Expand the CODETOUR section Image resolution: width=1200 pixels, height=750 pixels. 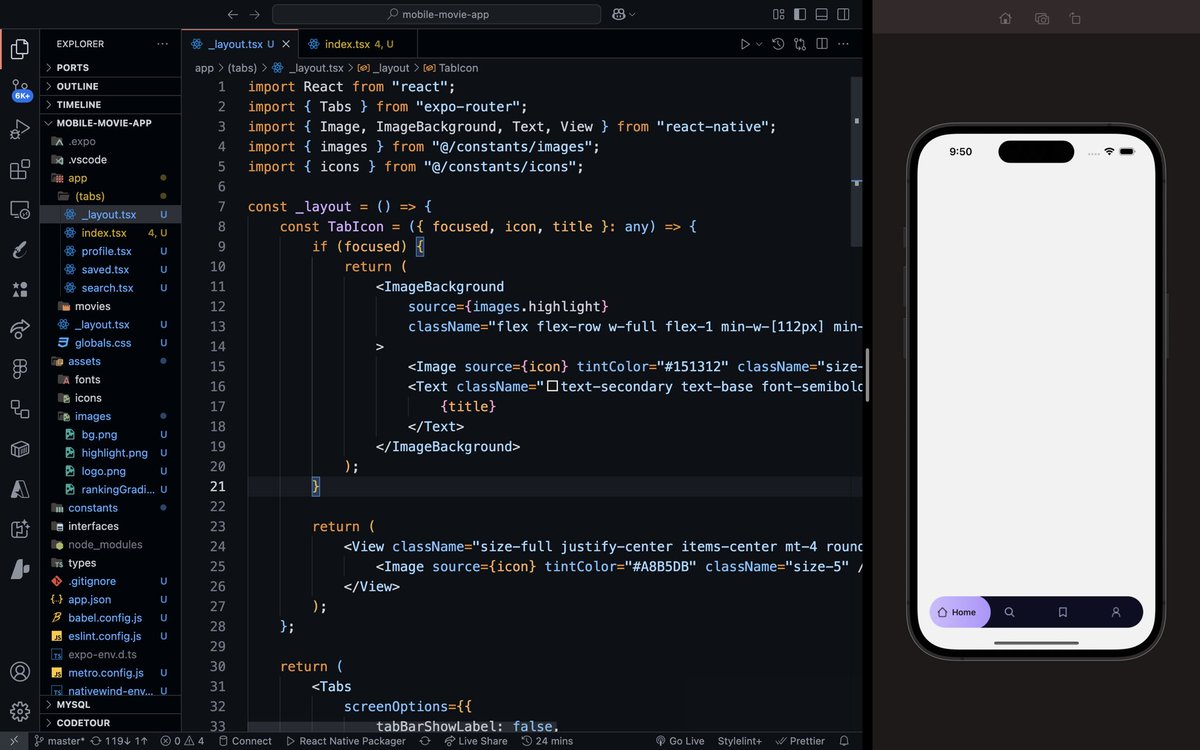click(111, 723)
